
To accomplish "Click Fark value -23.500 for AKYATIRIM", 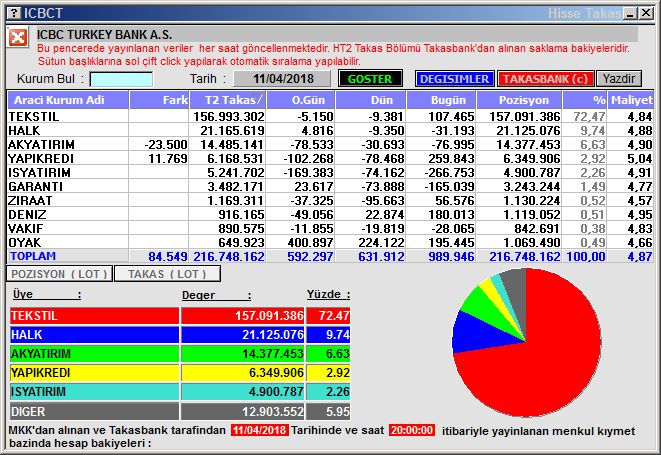I will pyautogui.click(x=166, y=145).
